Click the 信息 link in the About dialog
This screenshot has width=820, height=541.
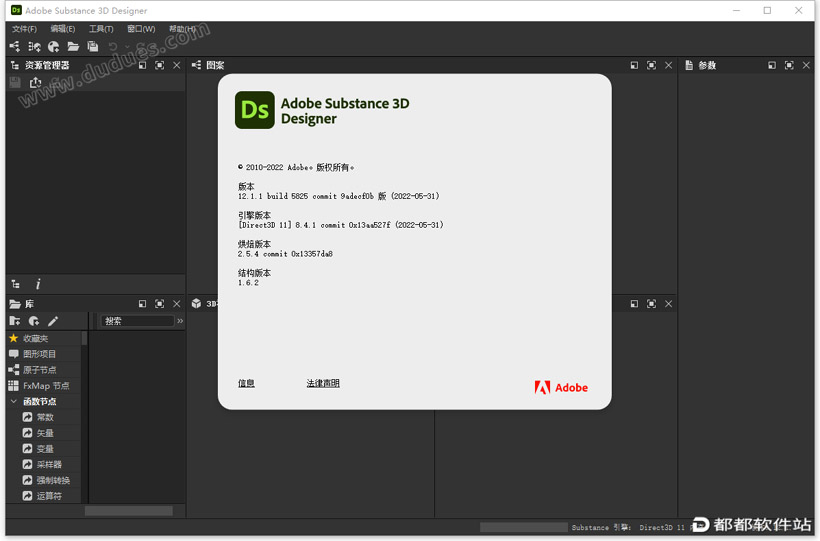pyautogui.click(x=246, y=383)
